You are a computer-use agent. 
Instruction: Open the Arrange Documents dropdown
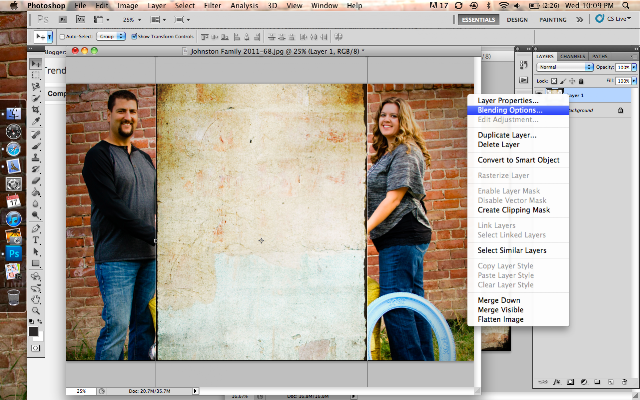[x=158, y=20]
